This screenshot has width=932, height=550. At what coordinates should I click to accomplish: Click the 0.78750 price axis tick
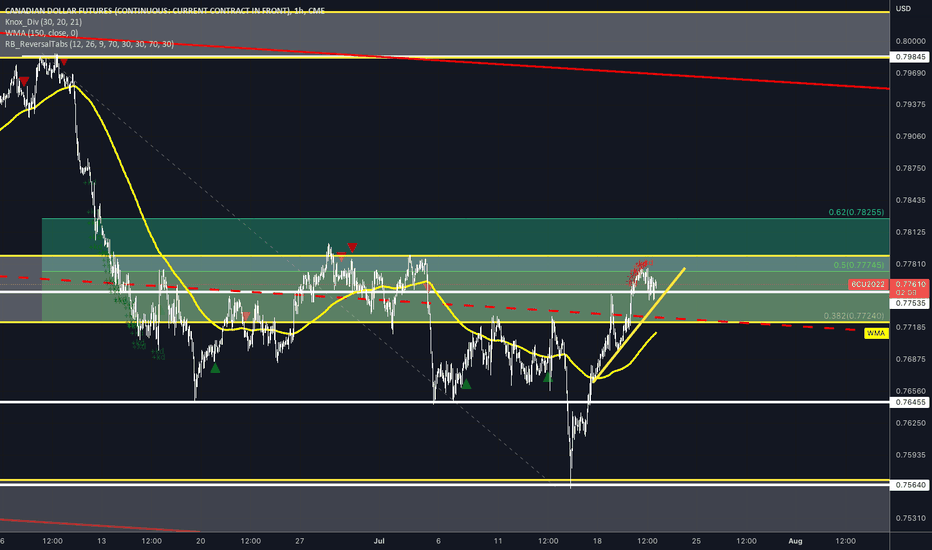coord(911,168)
